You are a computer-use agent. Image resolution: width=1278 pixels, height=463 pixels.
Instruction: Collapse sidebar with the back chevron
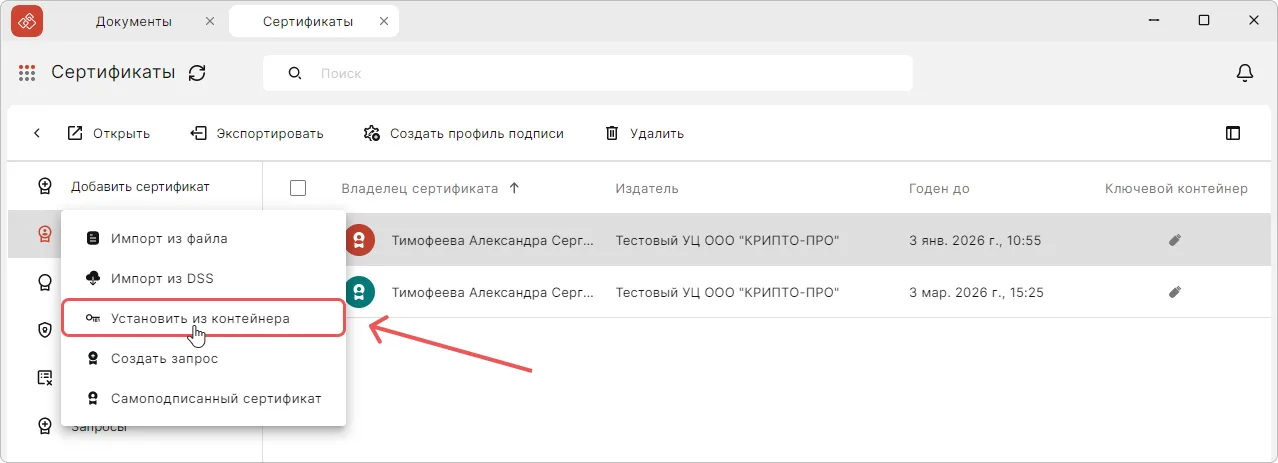point(37,133)
